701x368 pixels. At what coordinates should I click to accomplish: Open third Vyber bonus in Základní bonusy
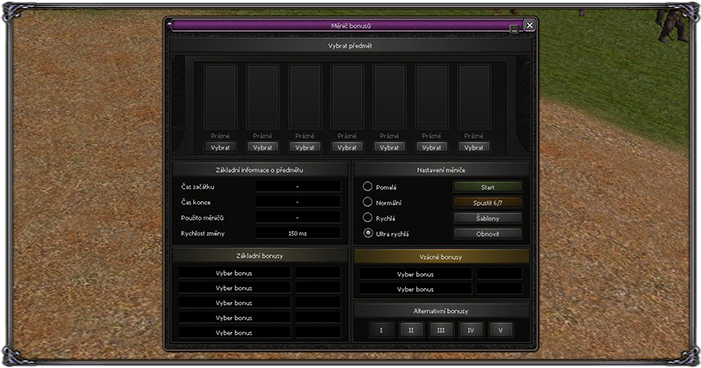pos(234,303)
